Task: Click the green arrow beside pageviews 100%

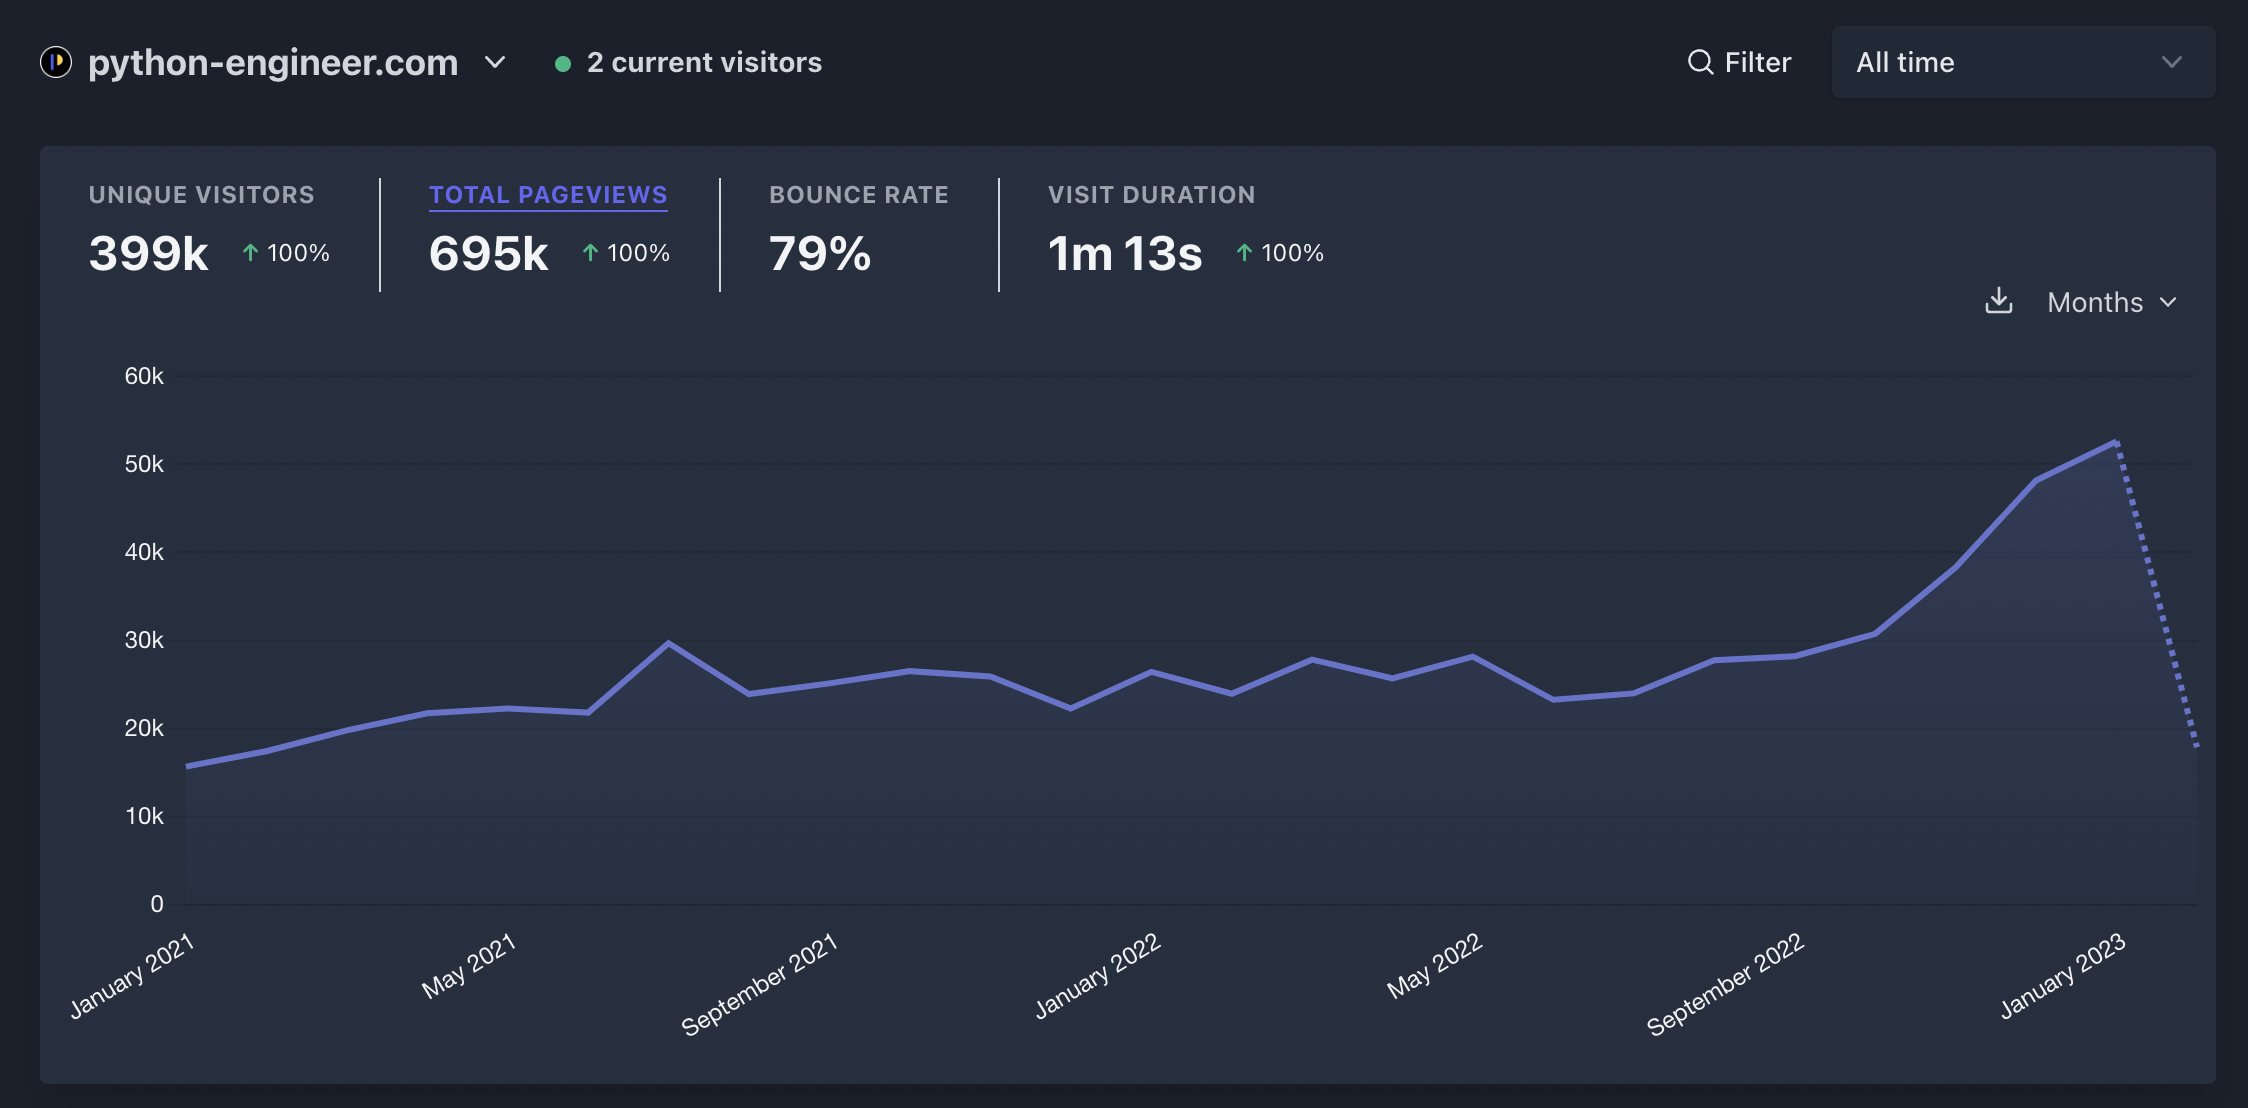Action: (x=590, y=253)
